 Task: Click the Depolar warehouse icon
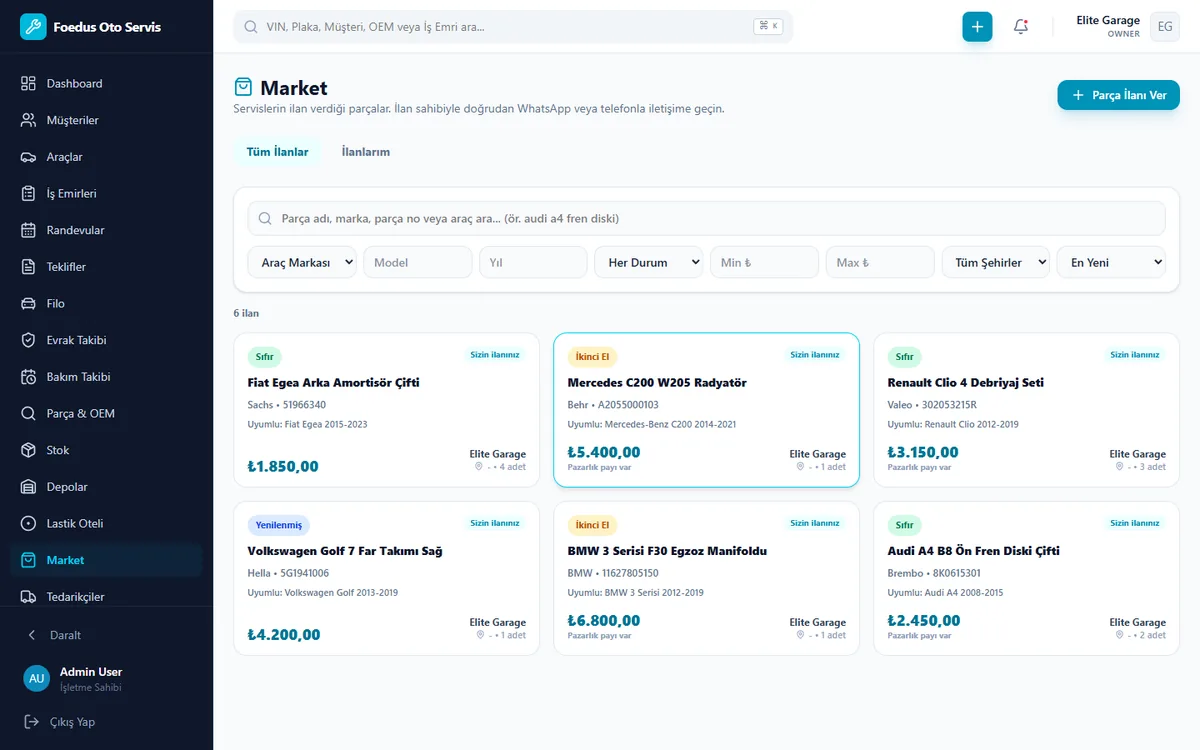[x=28, y=487]
